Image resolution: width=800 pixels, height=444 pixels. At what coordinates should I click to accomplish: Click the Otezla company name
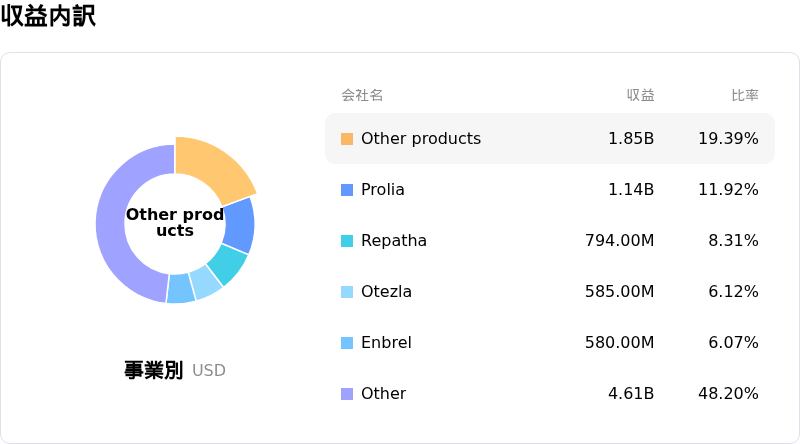coord(386,292)
